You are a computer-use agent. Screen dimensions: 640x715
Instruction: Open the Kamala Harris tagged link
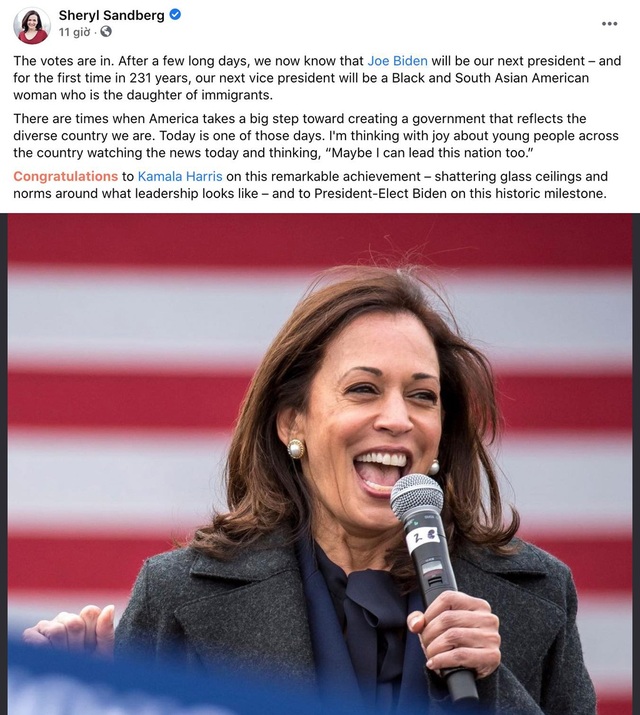(180, 176)
